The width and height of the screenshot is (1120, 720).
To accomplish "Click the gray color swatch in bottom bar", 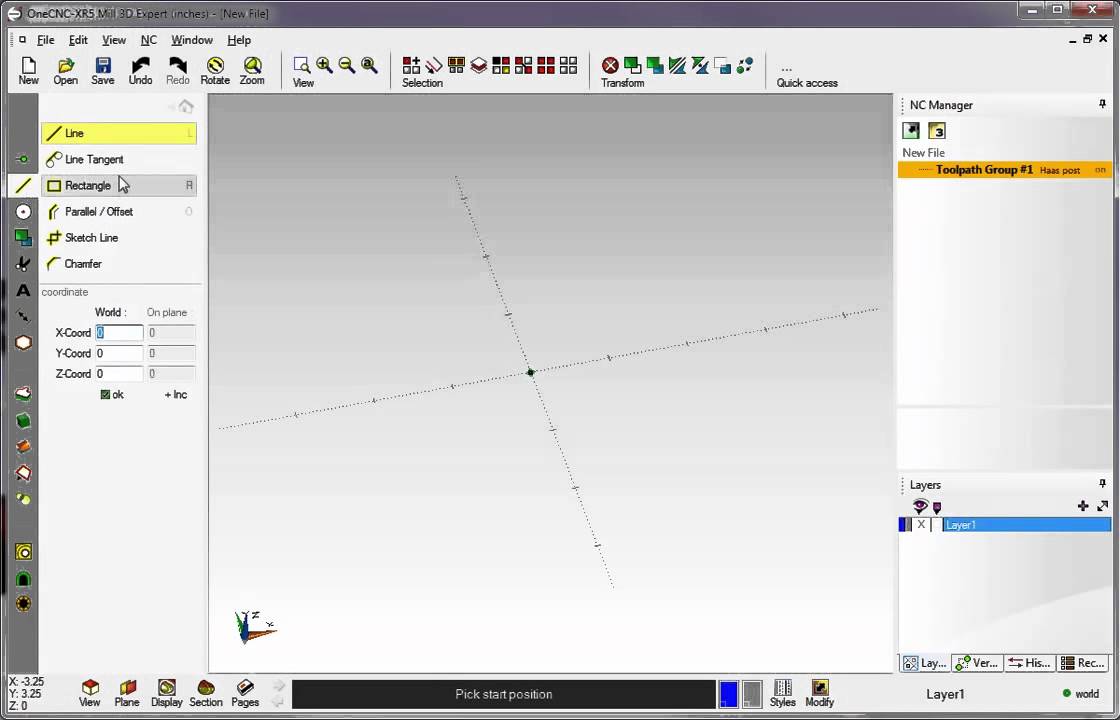I will coord(752,694).
